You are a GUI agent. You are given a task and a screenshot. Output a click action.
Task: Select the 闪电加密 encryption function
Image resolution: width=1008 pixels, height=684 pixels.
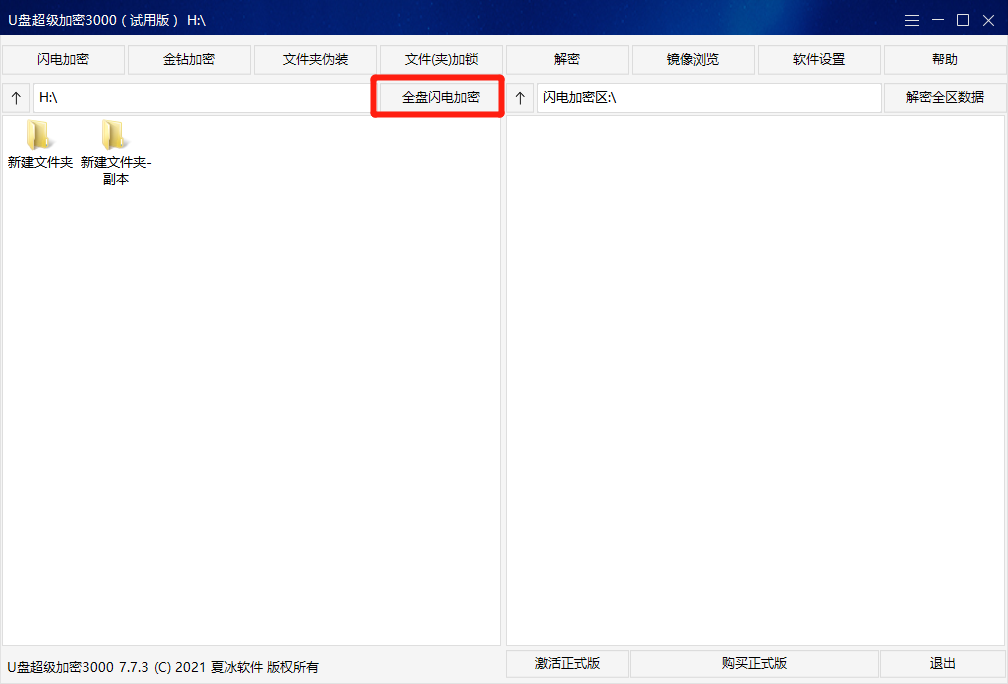tap(62, 59)
